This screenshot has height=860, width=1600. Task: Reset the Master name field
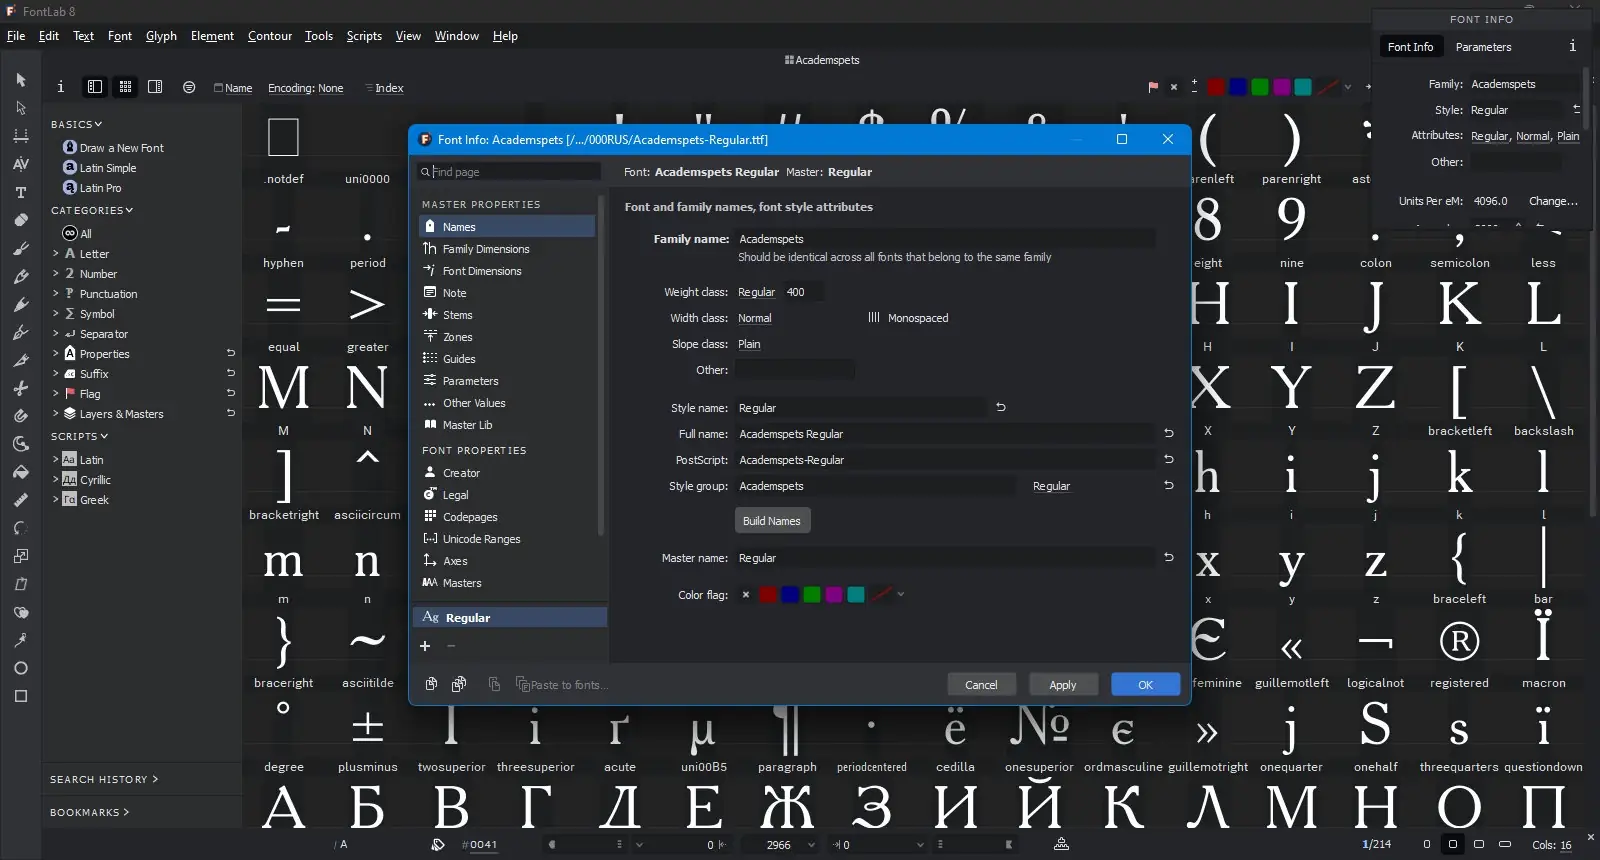[x=1169, y=557]
